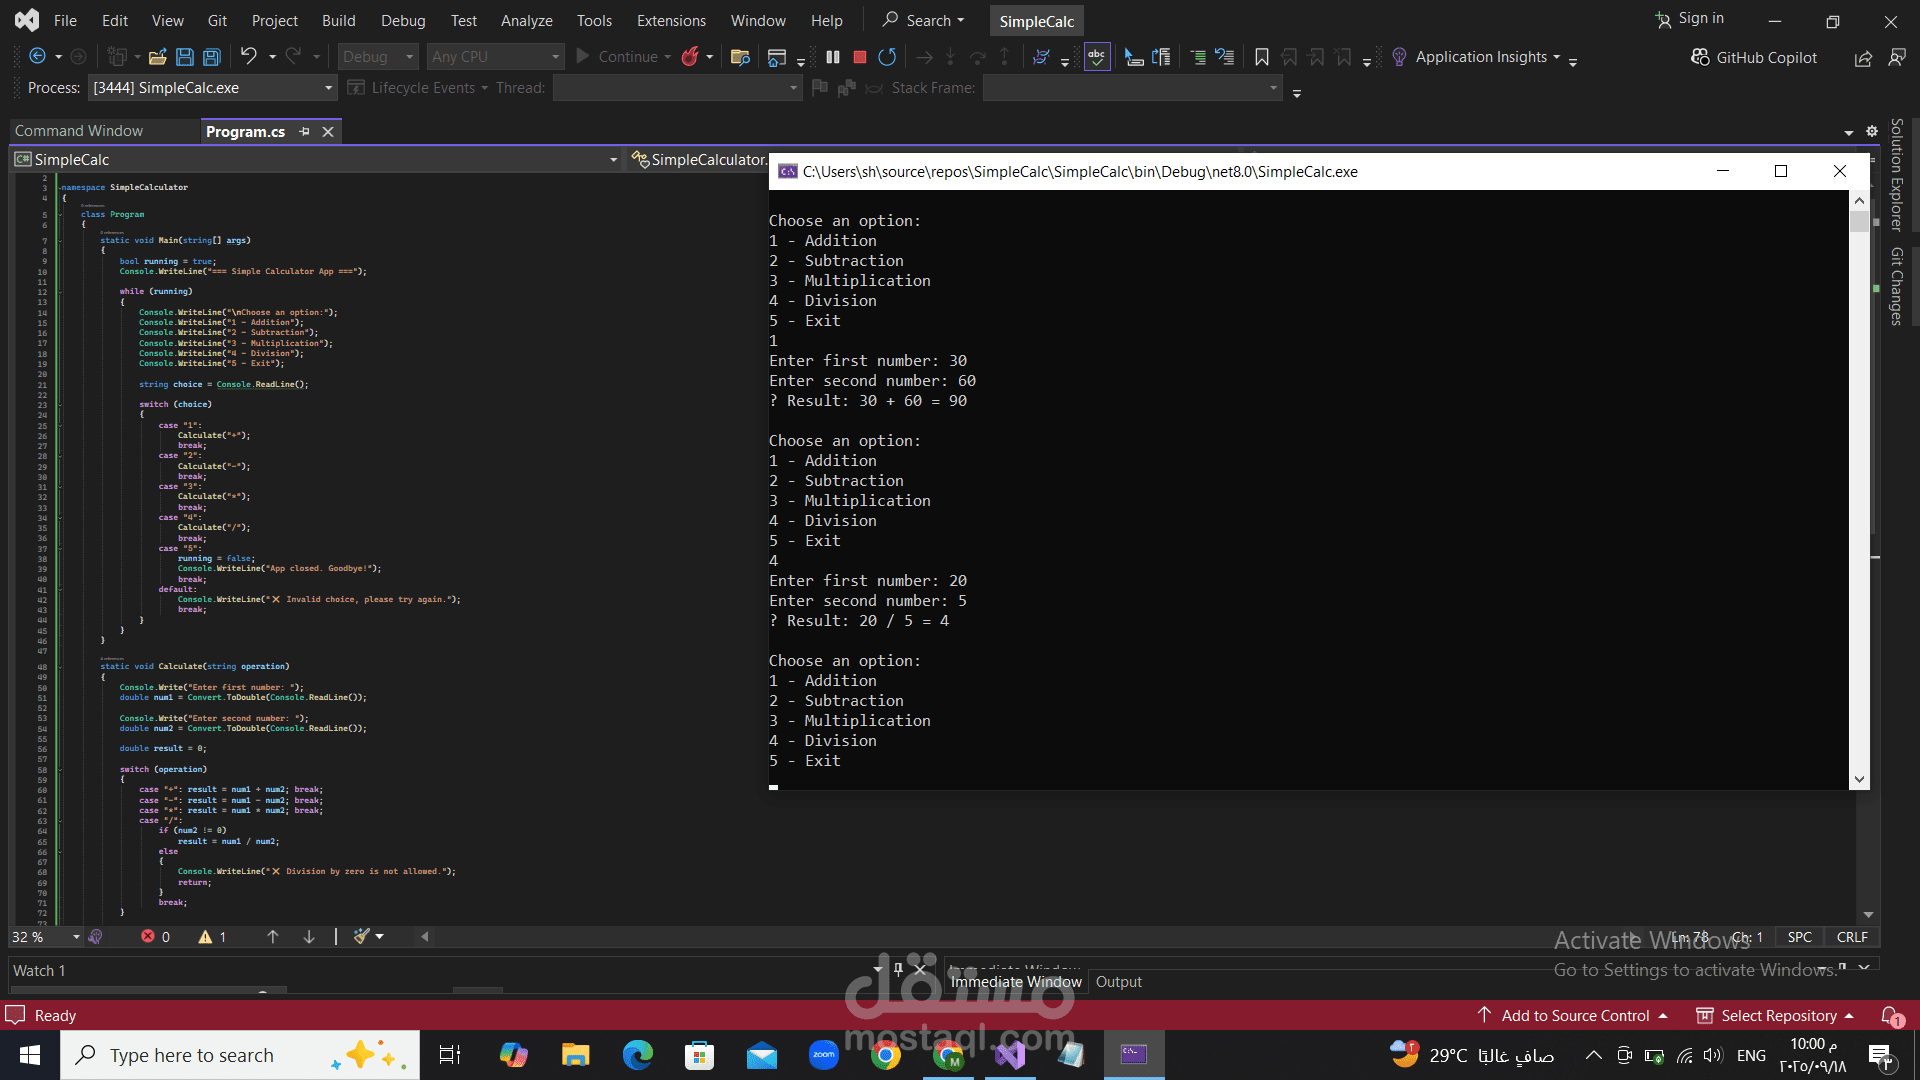Screen dimensions: 1920x1080
Task: Open the Debug menu
Action: (x=403, y=20)
